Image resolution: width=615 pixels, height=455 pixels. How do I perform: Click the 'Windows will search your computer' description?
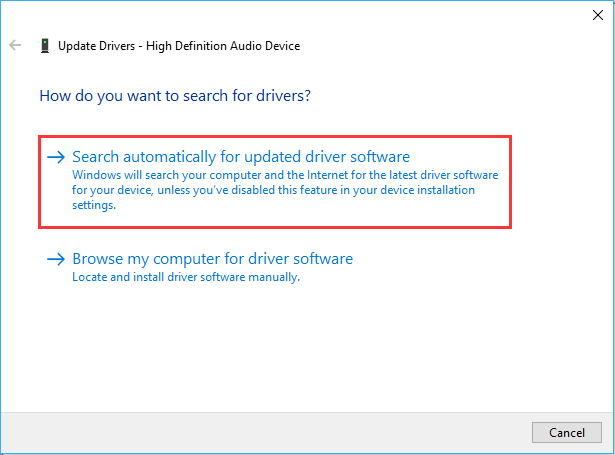pos(285,174)
